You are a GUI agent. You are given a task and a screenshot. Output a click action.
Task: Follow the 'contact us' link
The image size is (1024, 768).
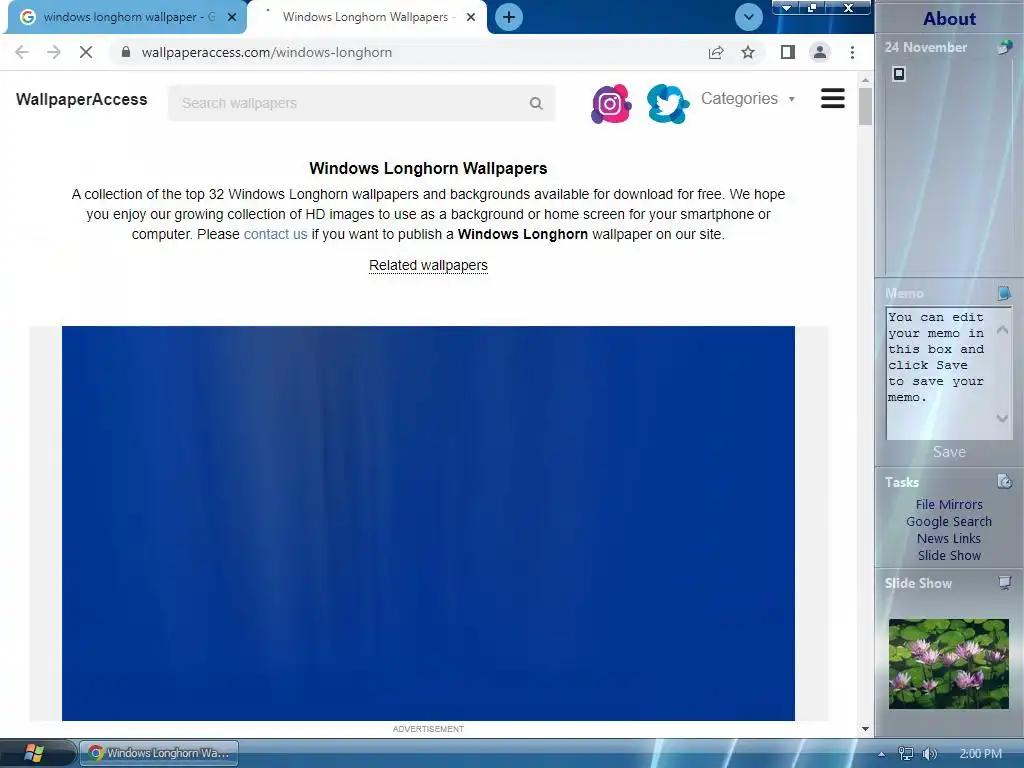coord(275,234)
